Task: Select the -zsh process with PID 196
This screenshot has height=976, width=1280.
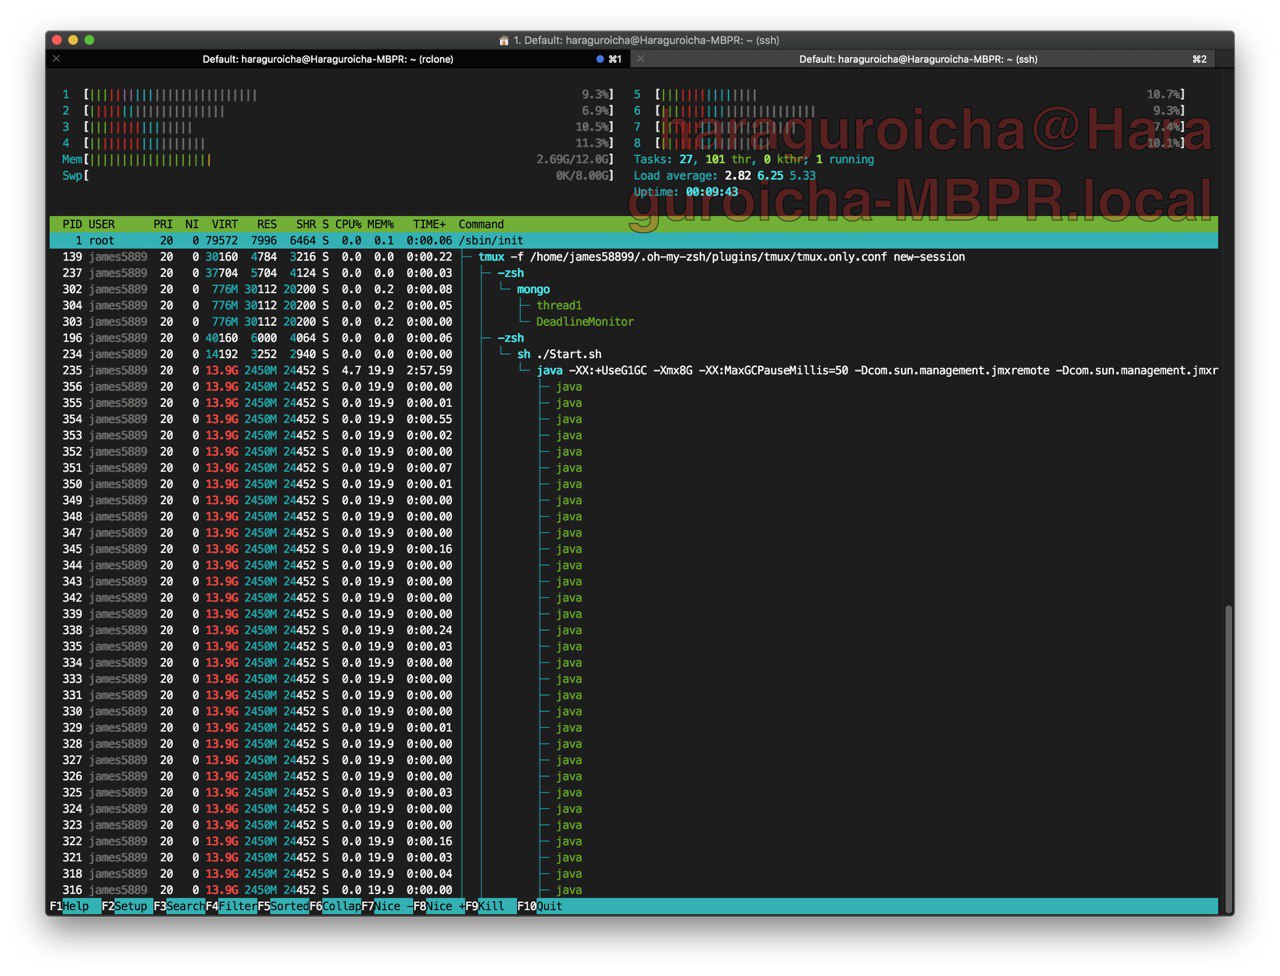Action: [634, 338]
